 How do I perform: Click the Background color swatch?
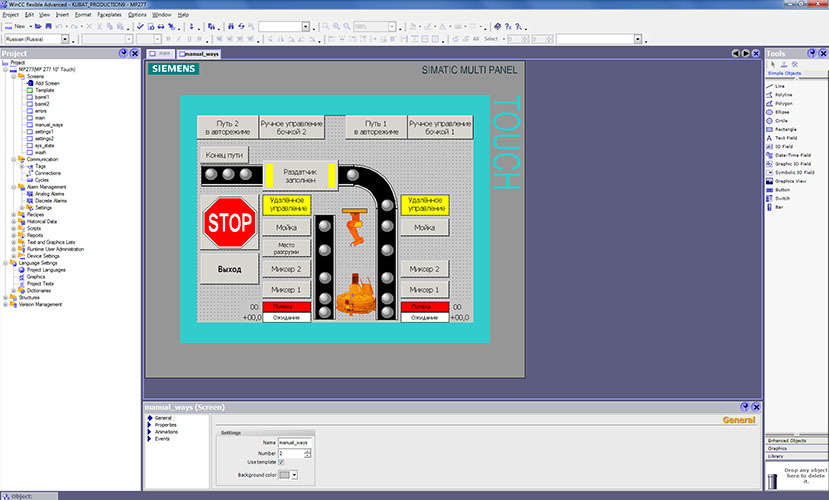[x=284, y=475]
